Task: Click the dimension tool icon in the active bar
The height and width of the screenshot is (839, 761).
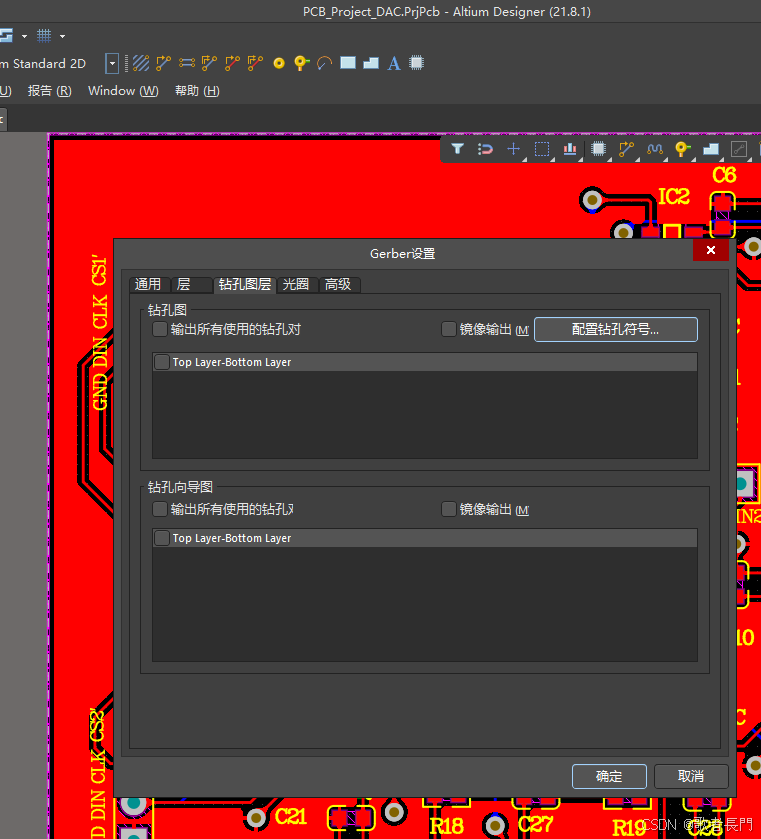Action: 739,149
